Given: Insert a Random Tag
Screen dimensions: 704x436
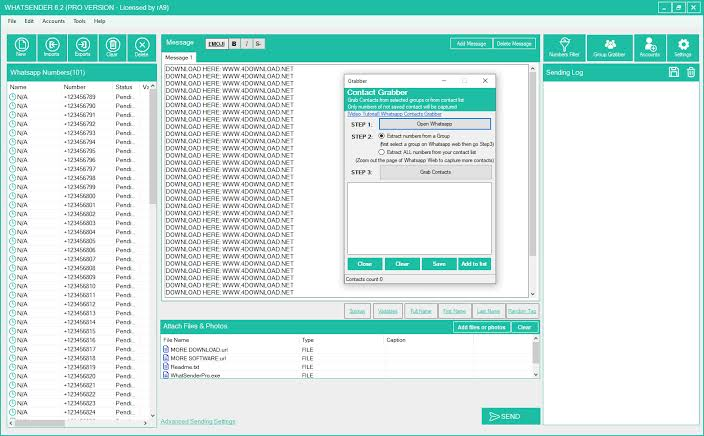Looking at the screenshot, I should click(522, 311).
